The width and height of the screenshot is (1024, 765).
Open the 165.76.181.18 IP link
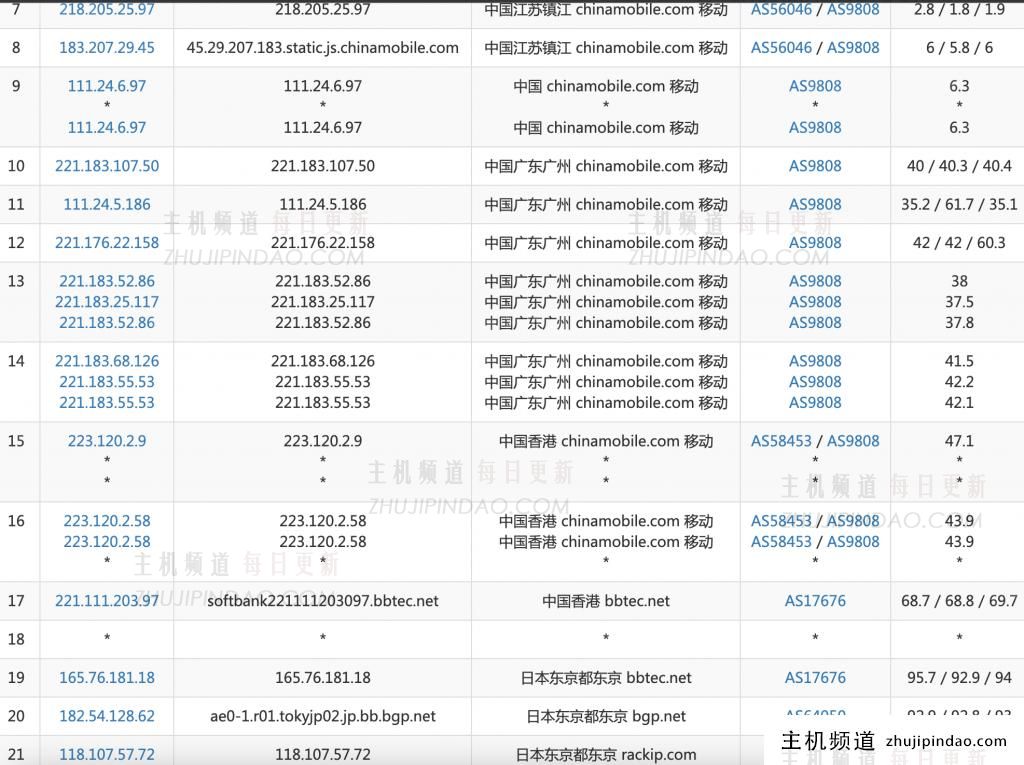point(107,678)
